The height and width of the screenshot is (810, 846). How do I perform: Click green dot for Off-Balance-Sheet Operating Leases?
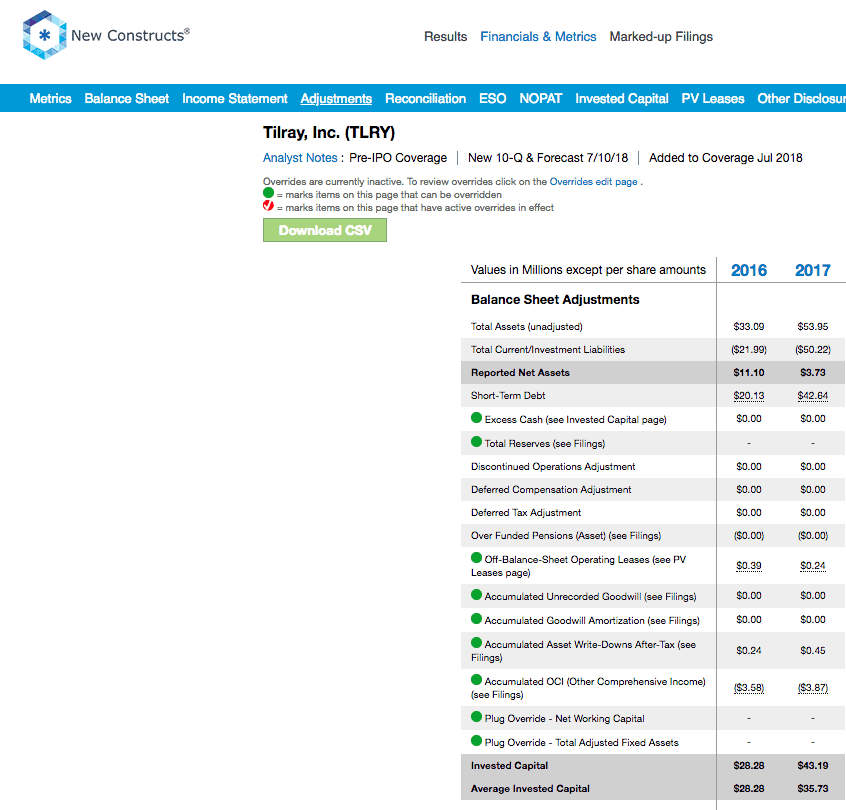[x=476, y=558]
